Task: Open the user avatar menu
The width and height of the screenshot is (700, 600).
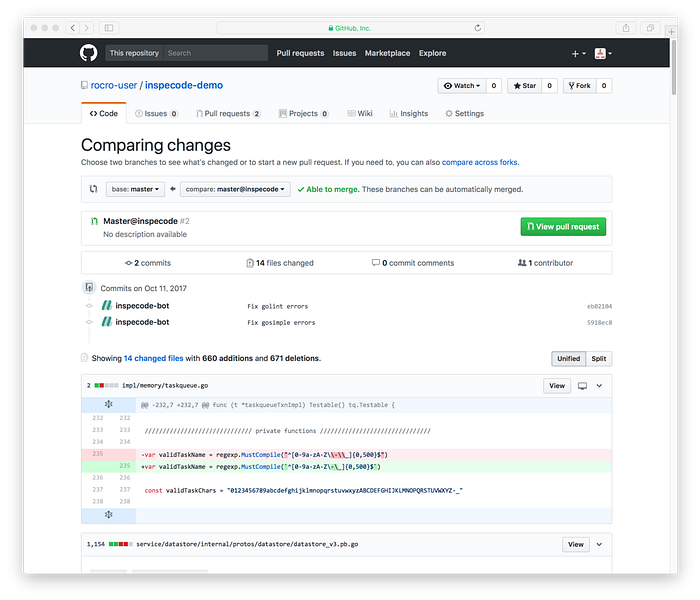Action: pyautogui.click(x=603, y=54)
